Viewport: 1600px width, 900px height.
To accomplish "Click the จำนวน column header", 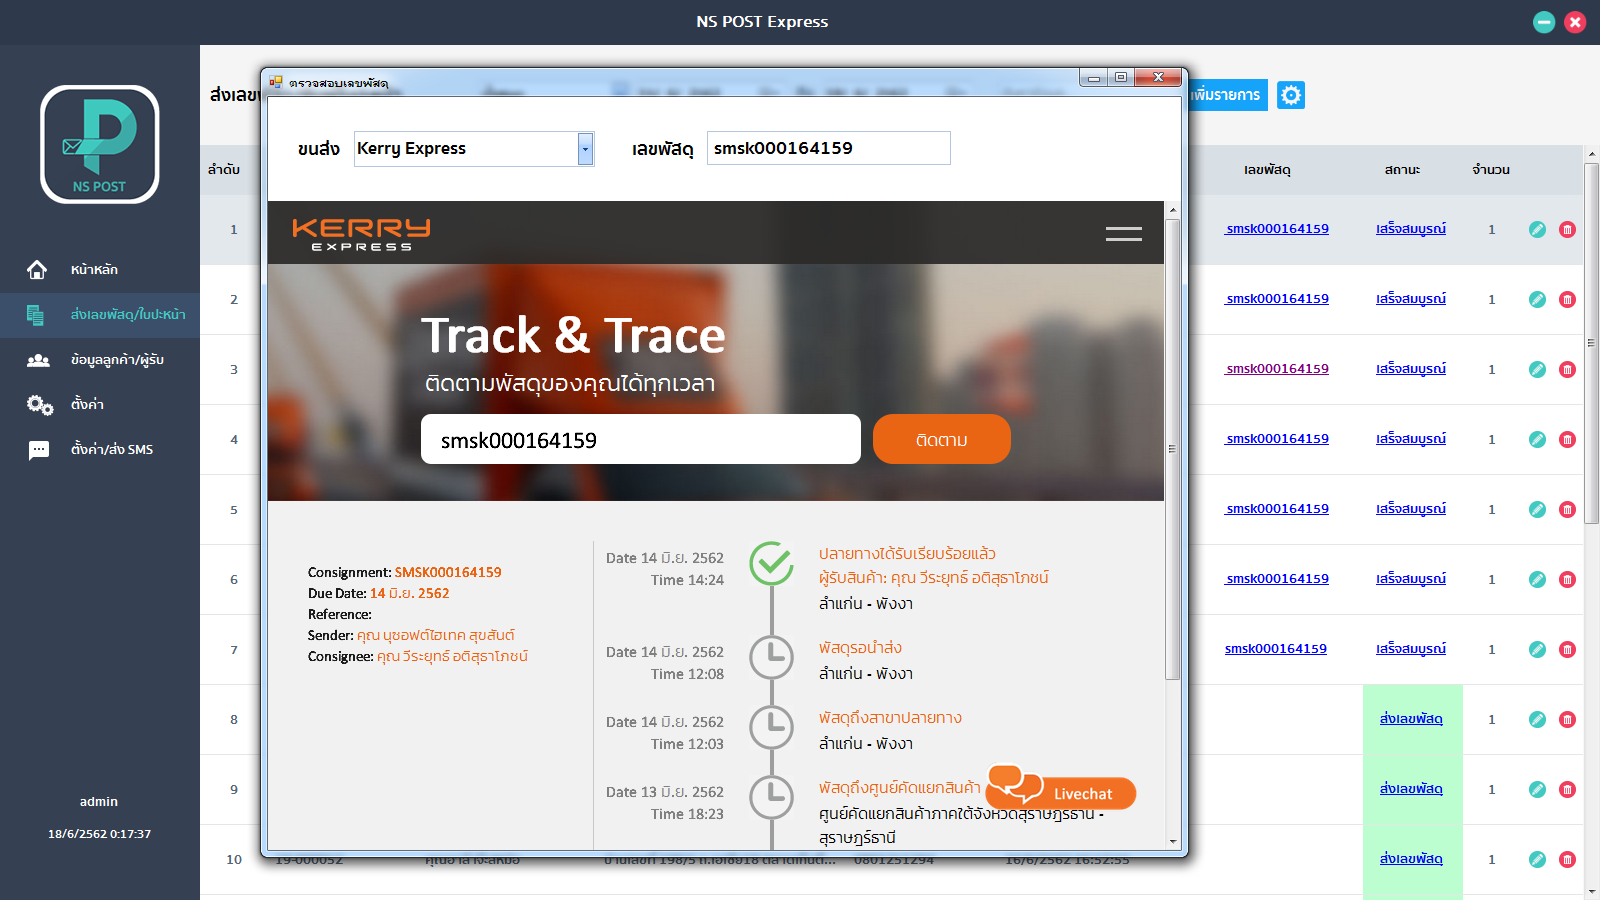I will (1491, 170).
